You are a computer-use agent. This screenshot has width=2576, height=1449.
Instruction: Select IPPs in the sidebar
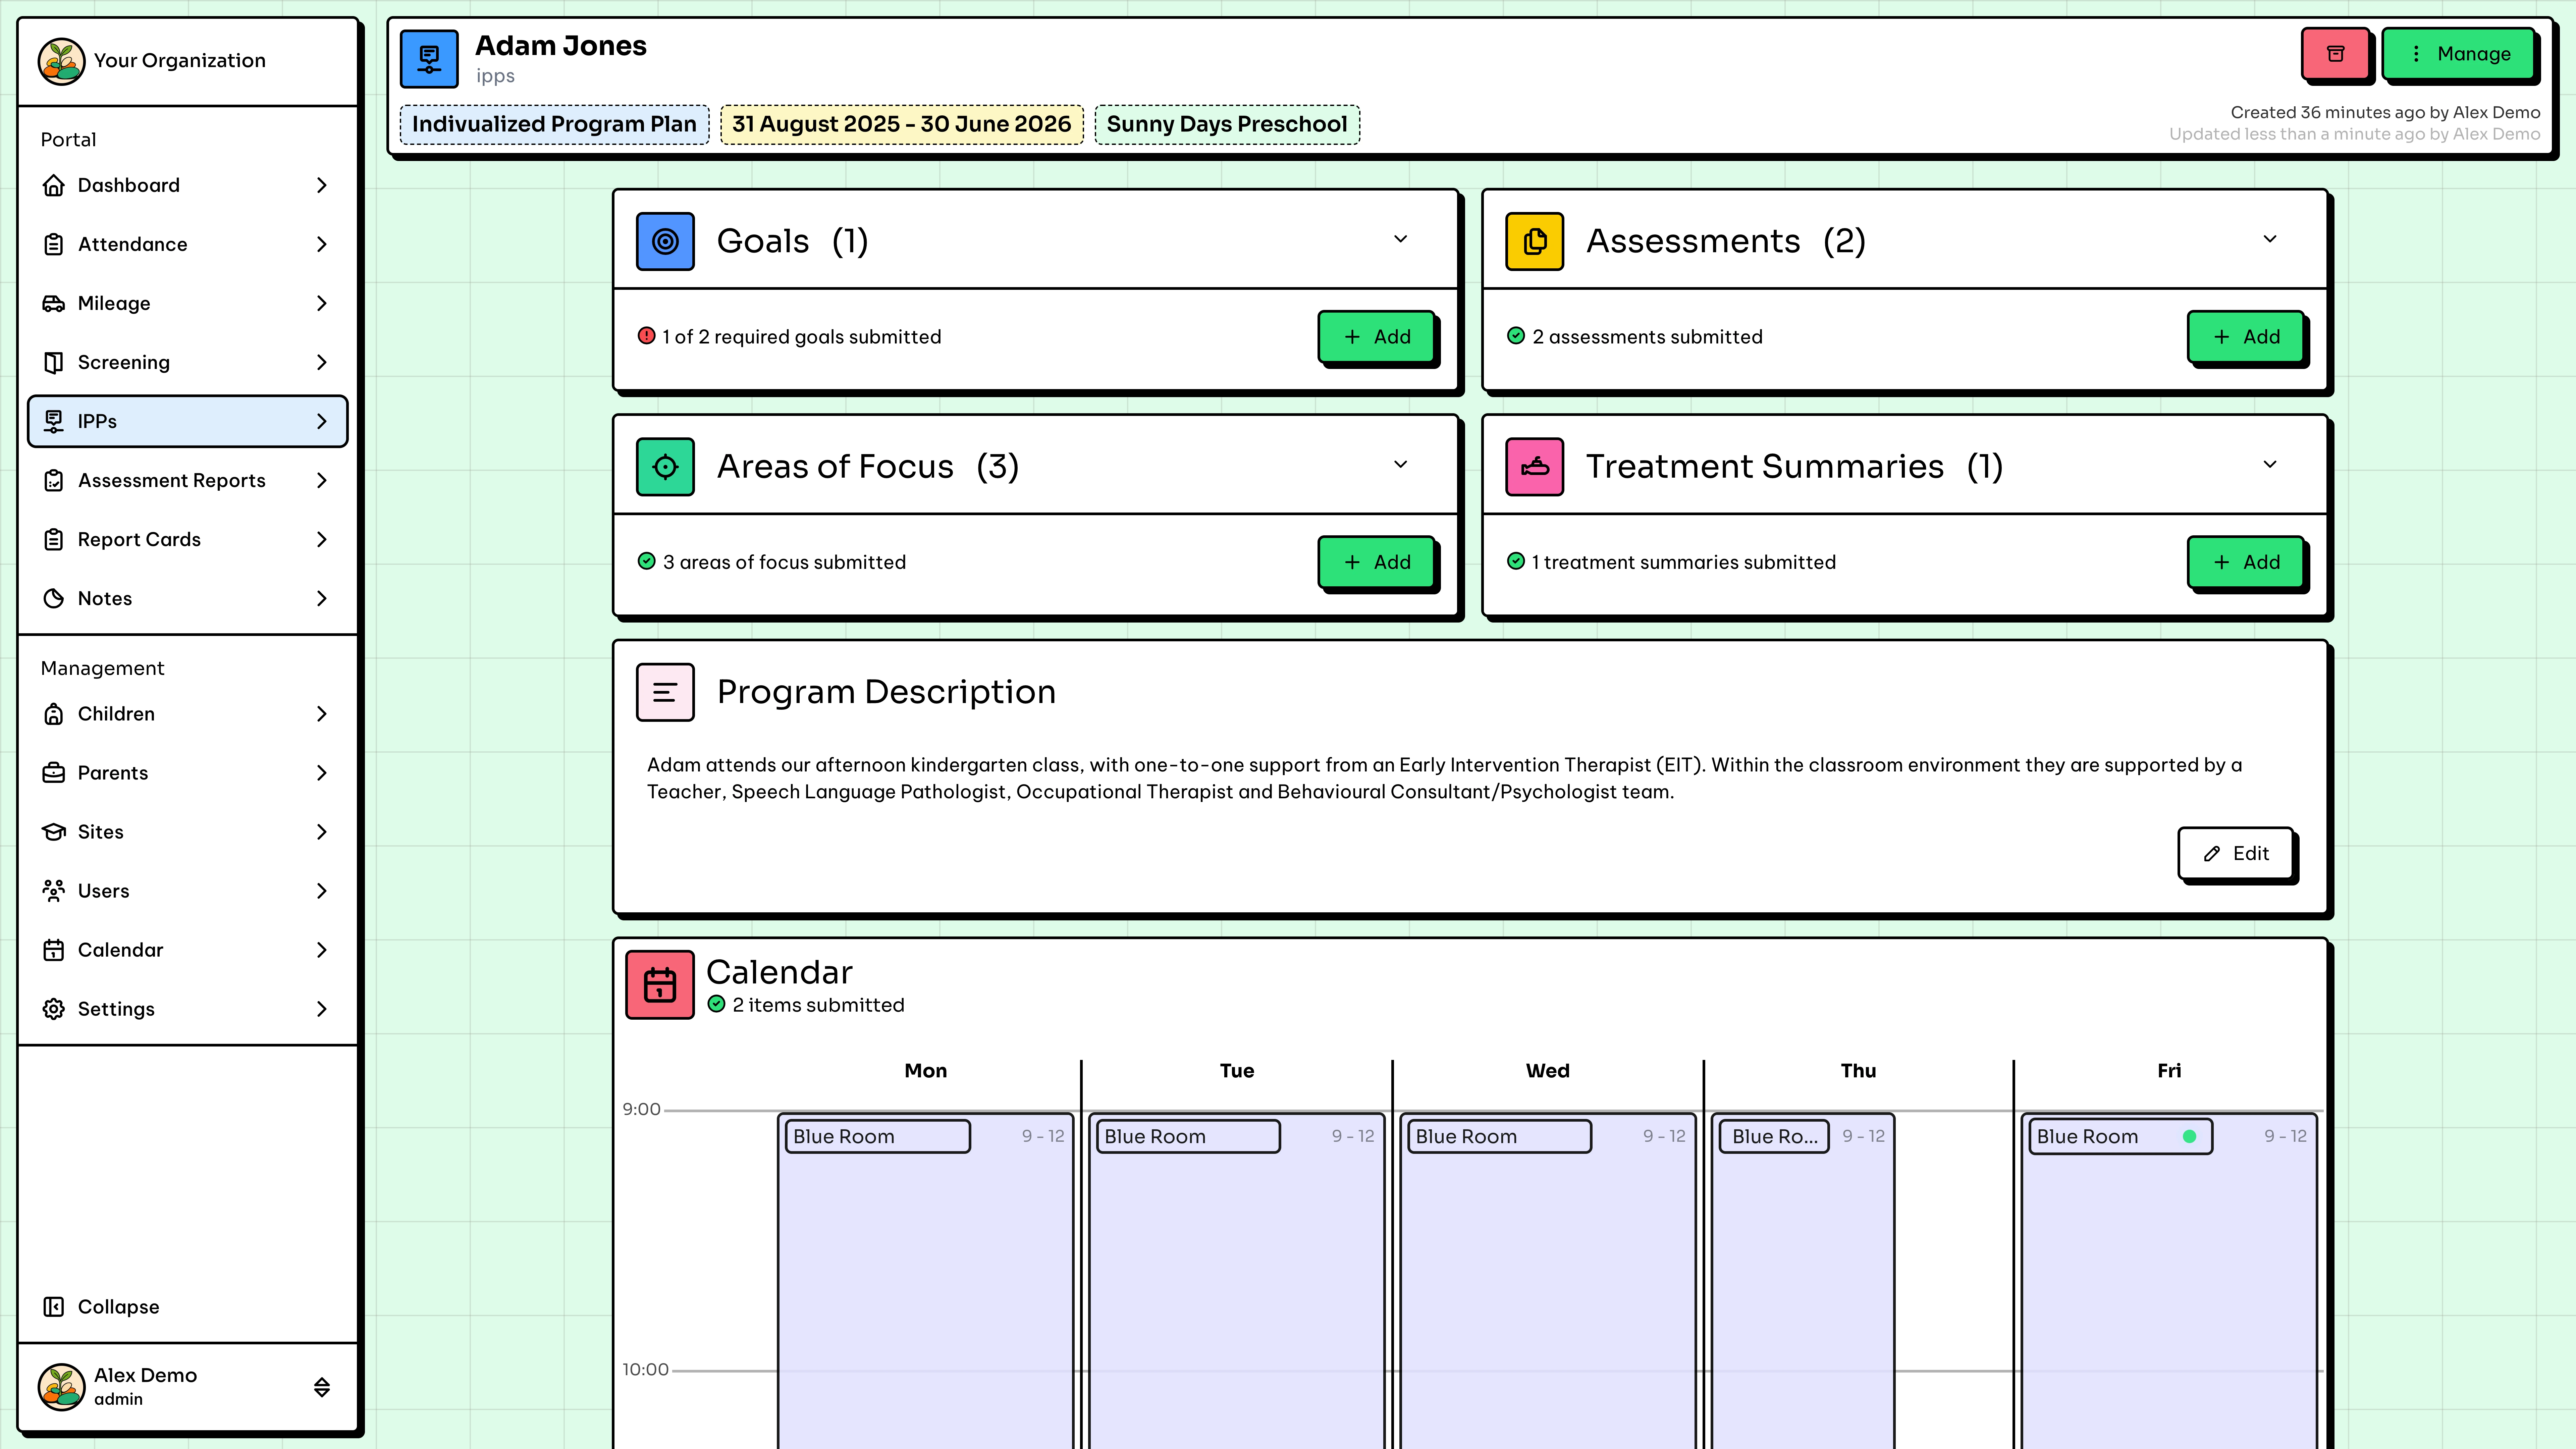click(x=188, y=421)
